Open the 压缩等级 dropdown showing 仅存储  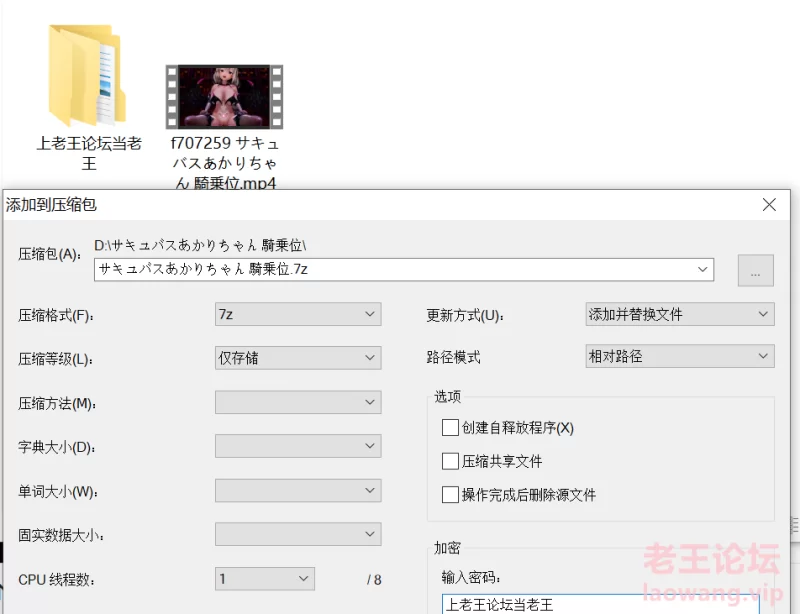298,358
